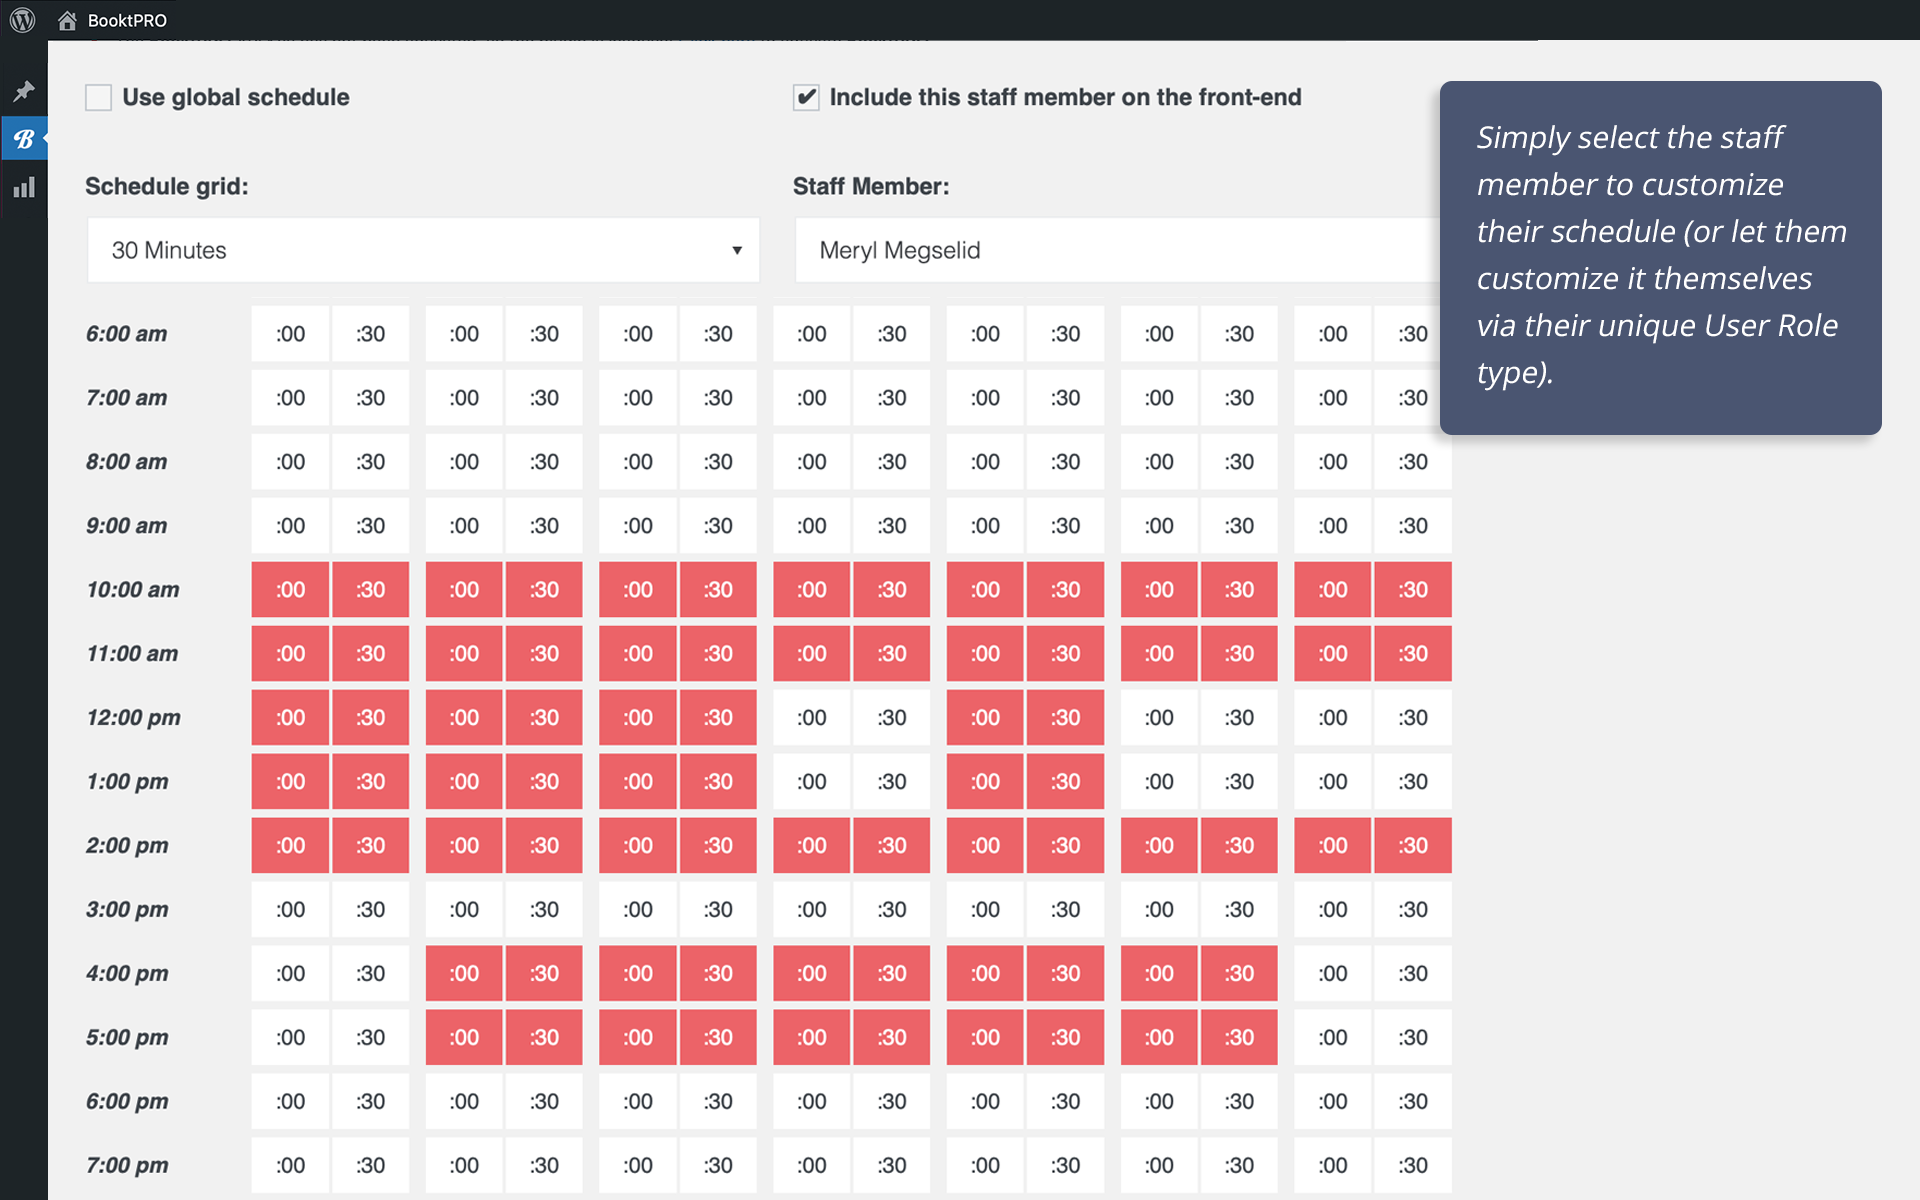Click the WordPress logo icon

coord(22,19)
